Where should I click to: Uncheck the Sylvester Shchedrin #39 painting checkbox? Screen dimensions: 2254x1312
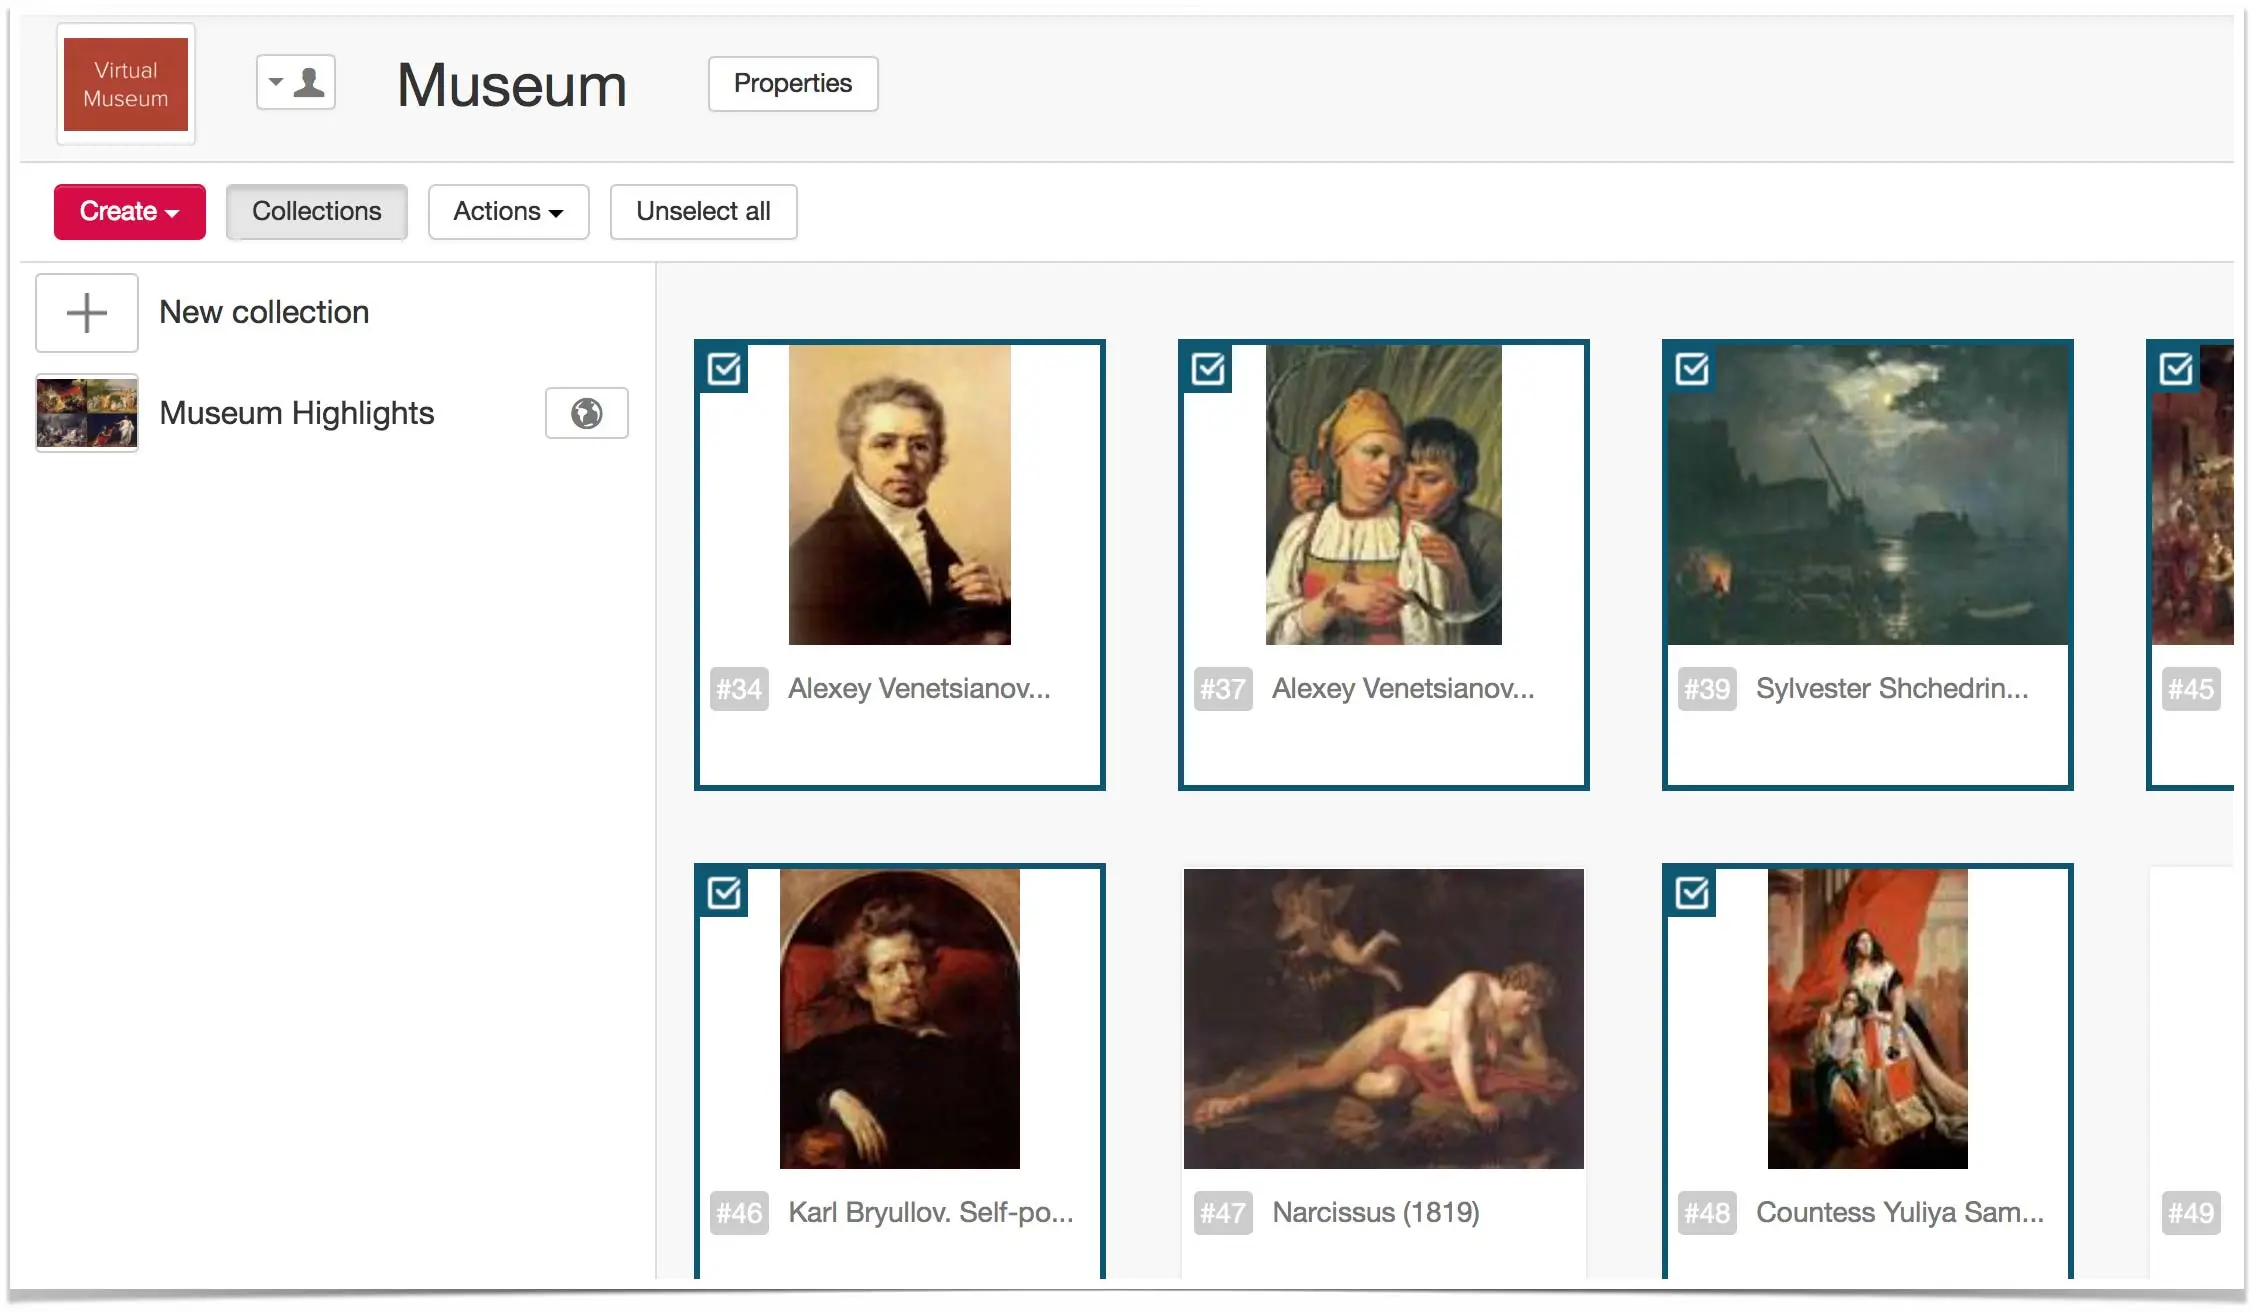pyautogui.click(x=1693, y=369)
